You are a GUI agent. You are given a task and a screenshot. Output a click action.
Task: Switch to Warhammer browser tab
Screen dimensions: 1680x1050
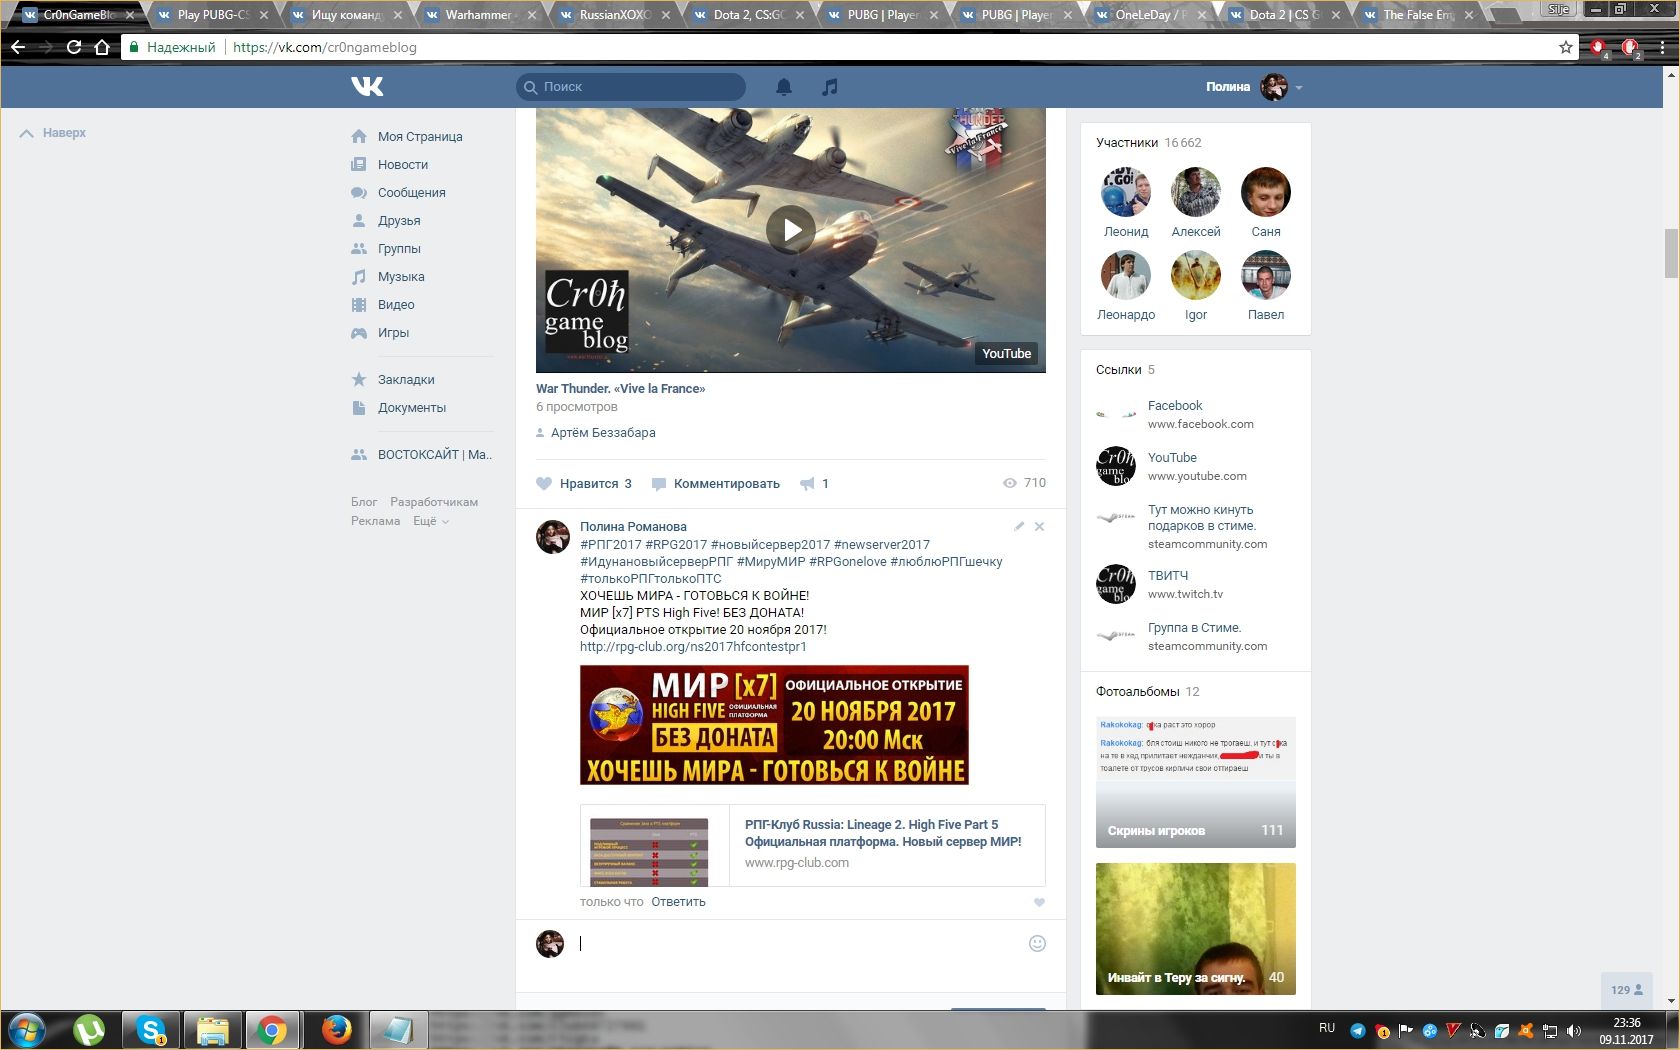pyautogui.click(x=478, y=15)
